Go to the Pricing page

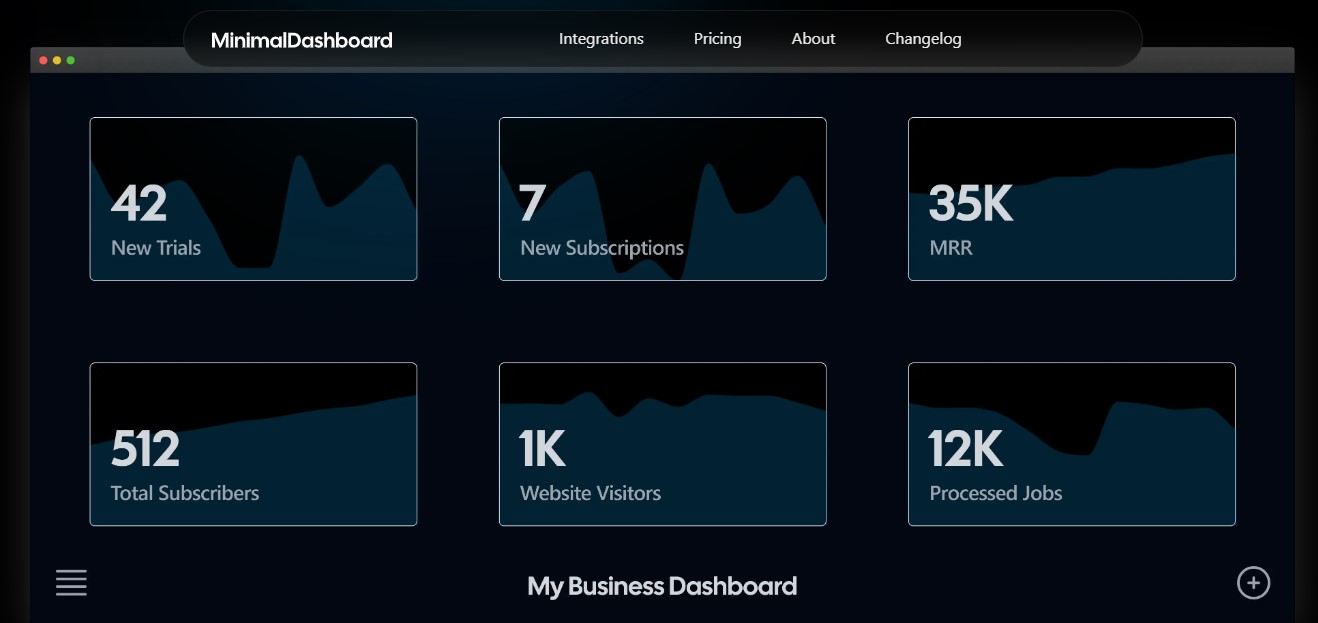pyautogui.click(x=717, y=39)
